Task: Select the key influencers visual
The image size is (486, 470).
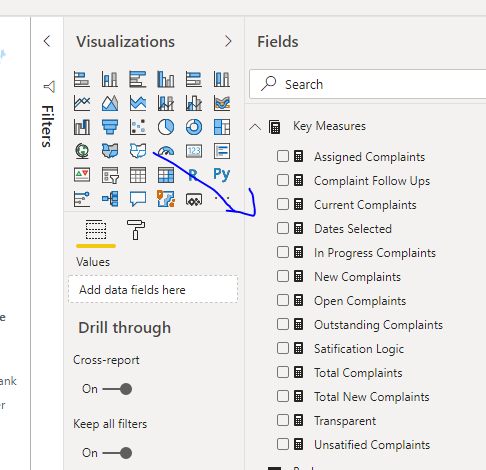Action: tap(82, 199)
